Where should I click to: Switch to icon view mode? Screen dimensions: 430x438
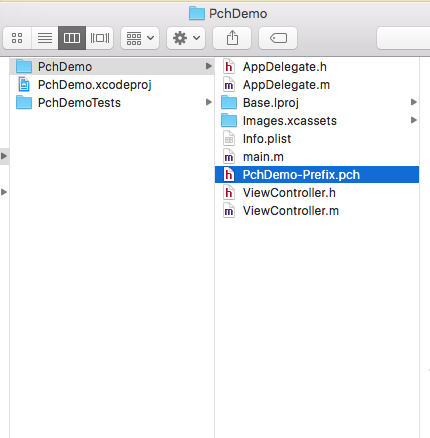[x=17, y=38]
